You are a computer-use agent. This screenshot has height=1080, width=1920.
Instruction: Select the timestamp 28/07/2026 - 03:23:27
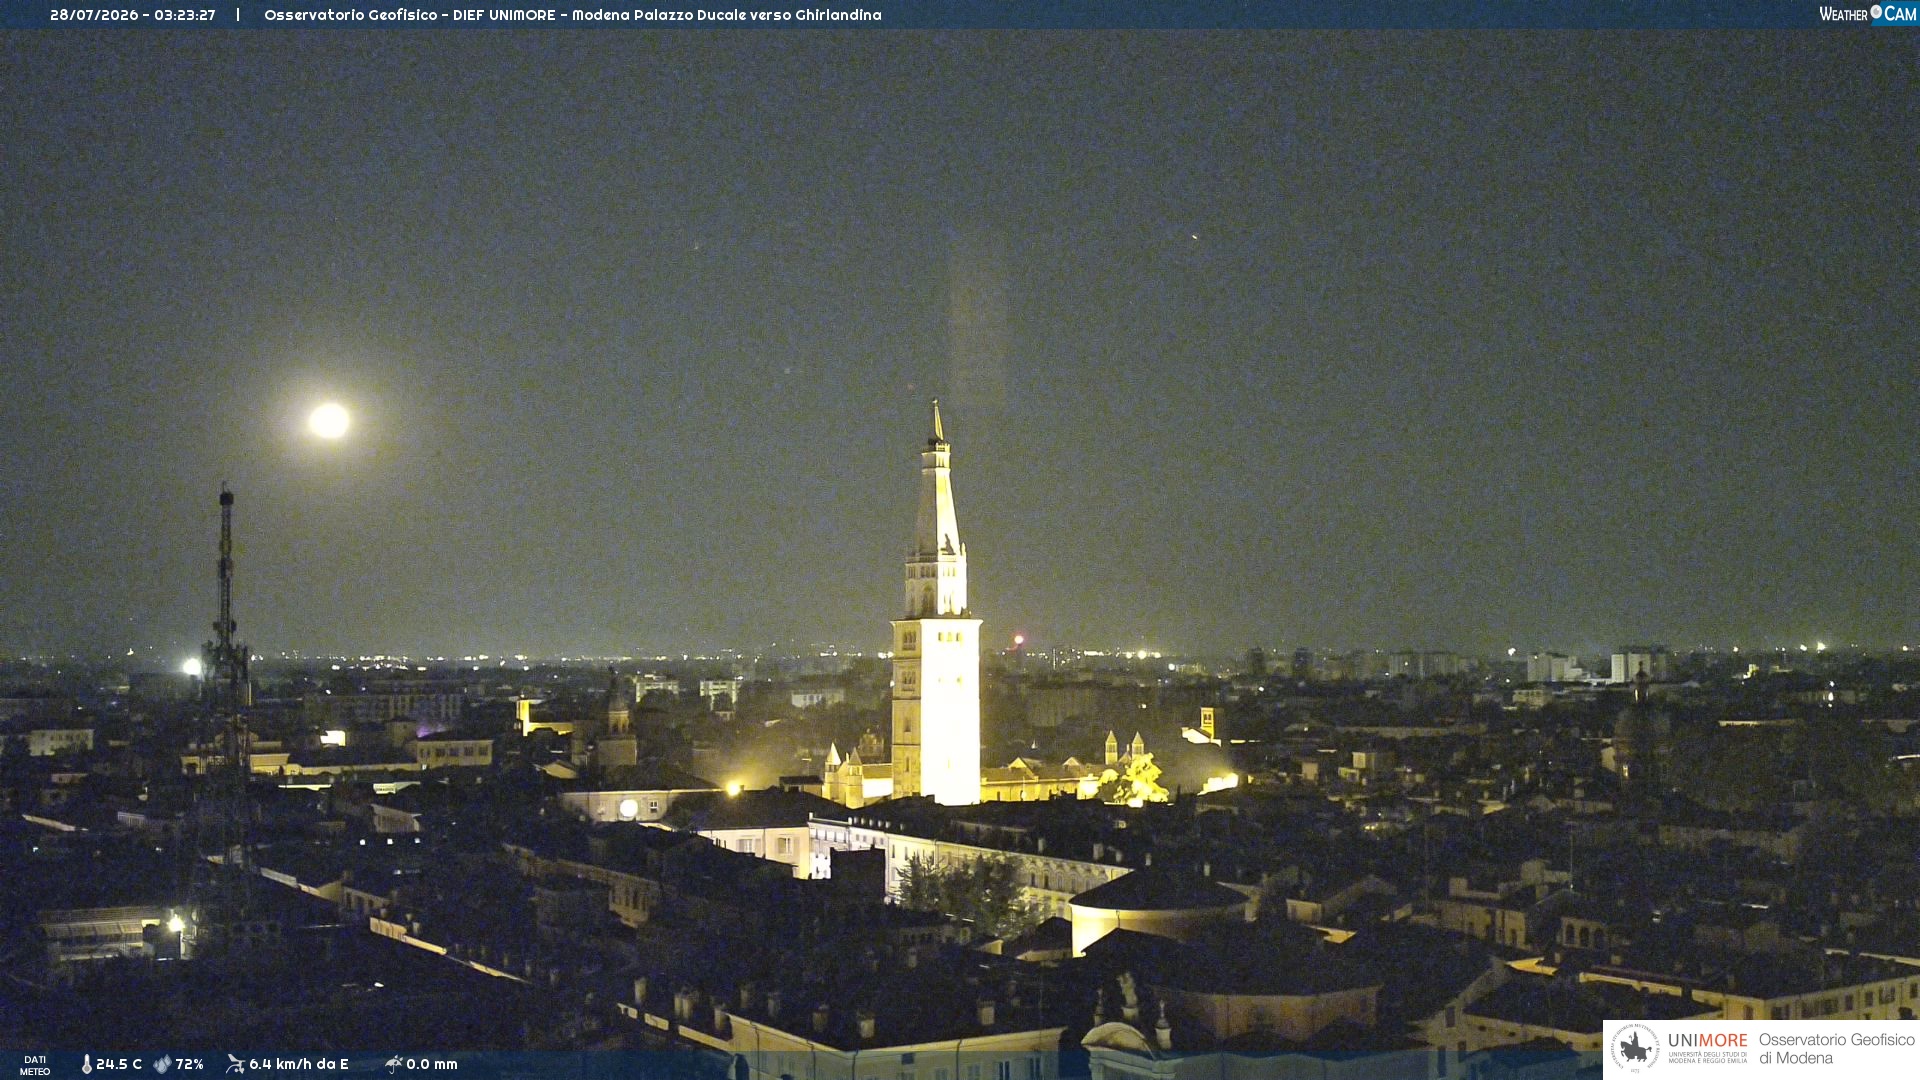133,15
